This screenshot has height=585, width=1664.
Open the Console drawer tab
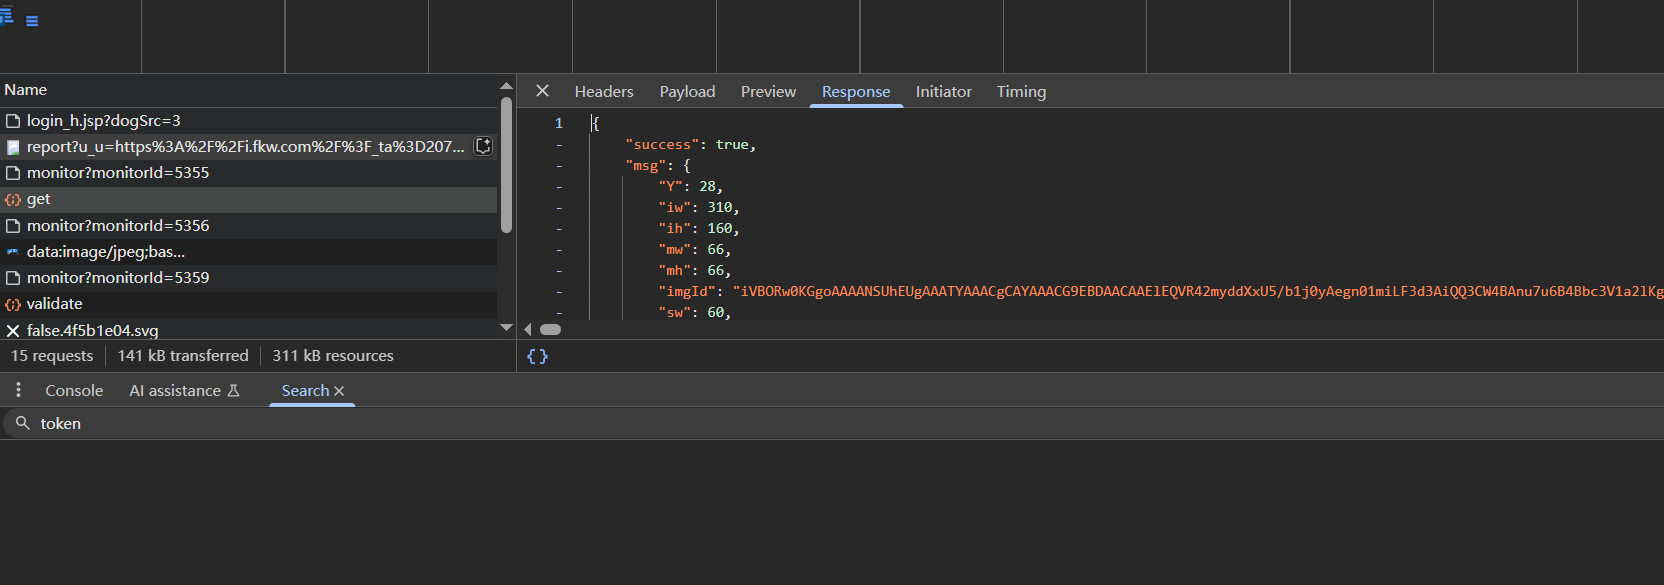coord(74,391)
